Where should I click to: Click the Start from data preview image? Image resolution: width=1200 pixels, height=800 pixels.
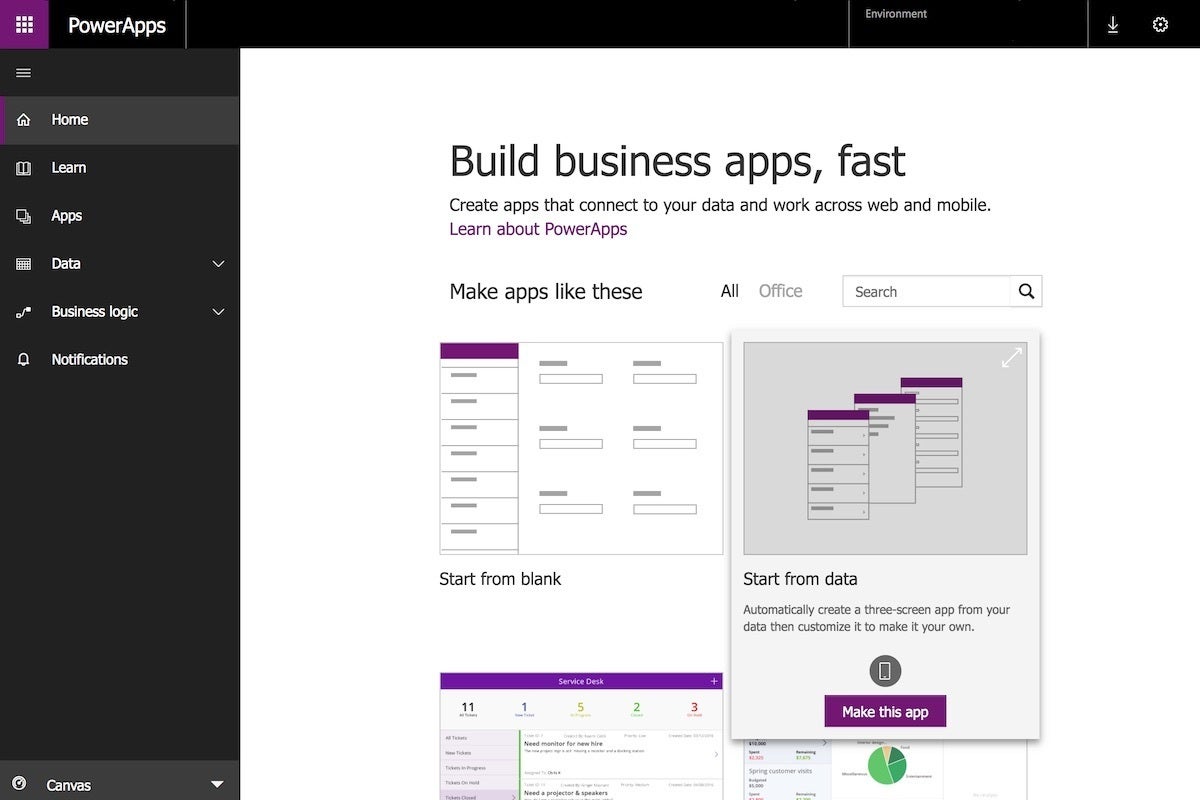pos(885,448)
